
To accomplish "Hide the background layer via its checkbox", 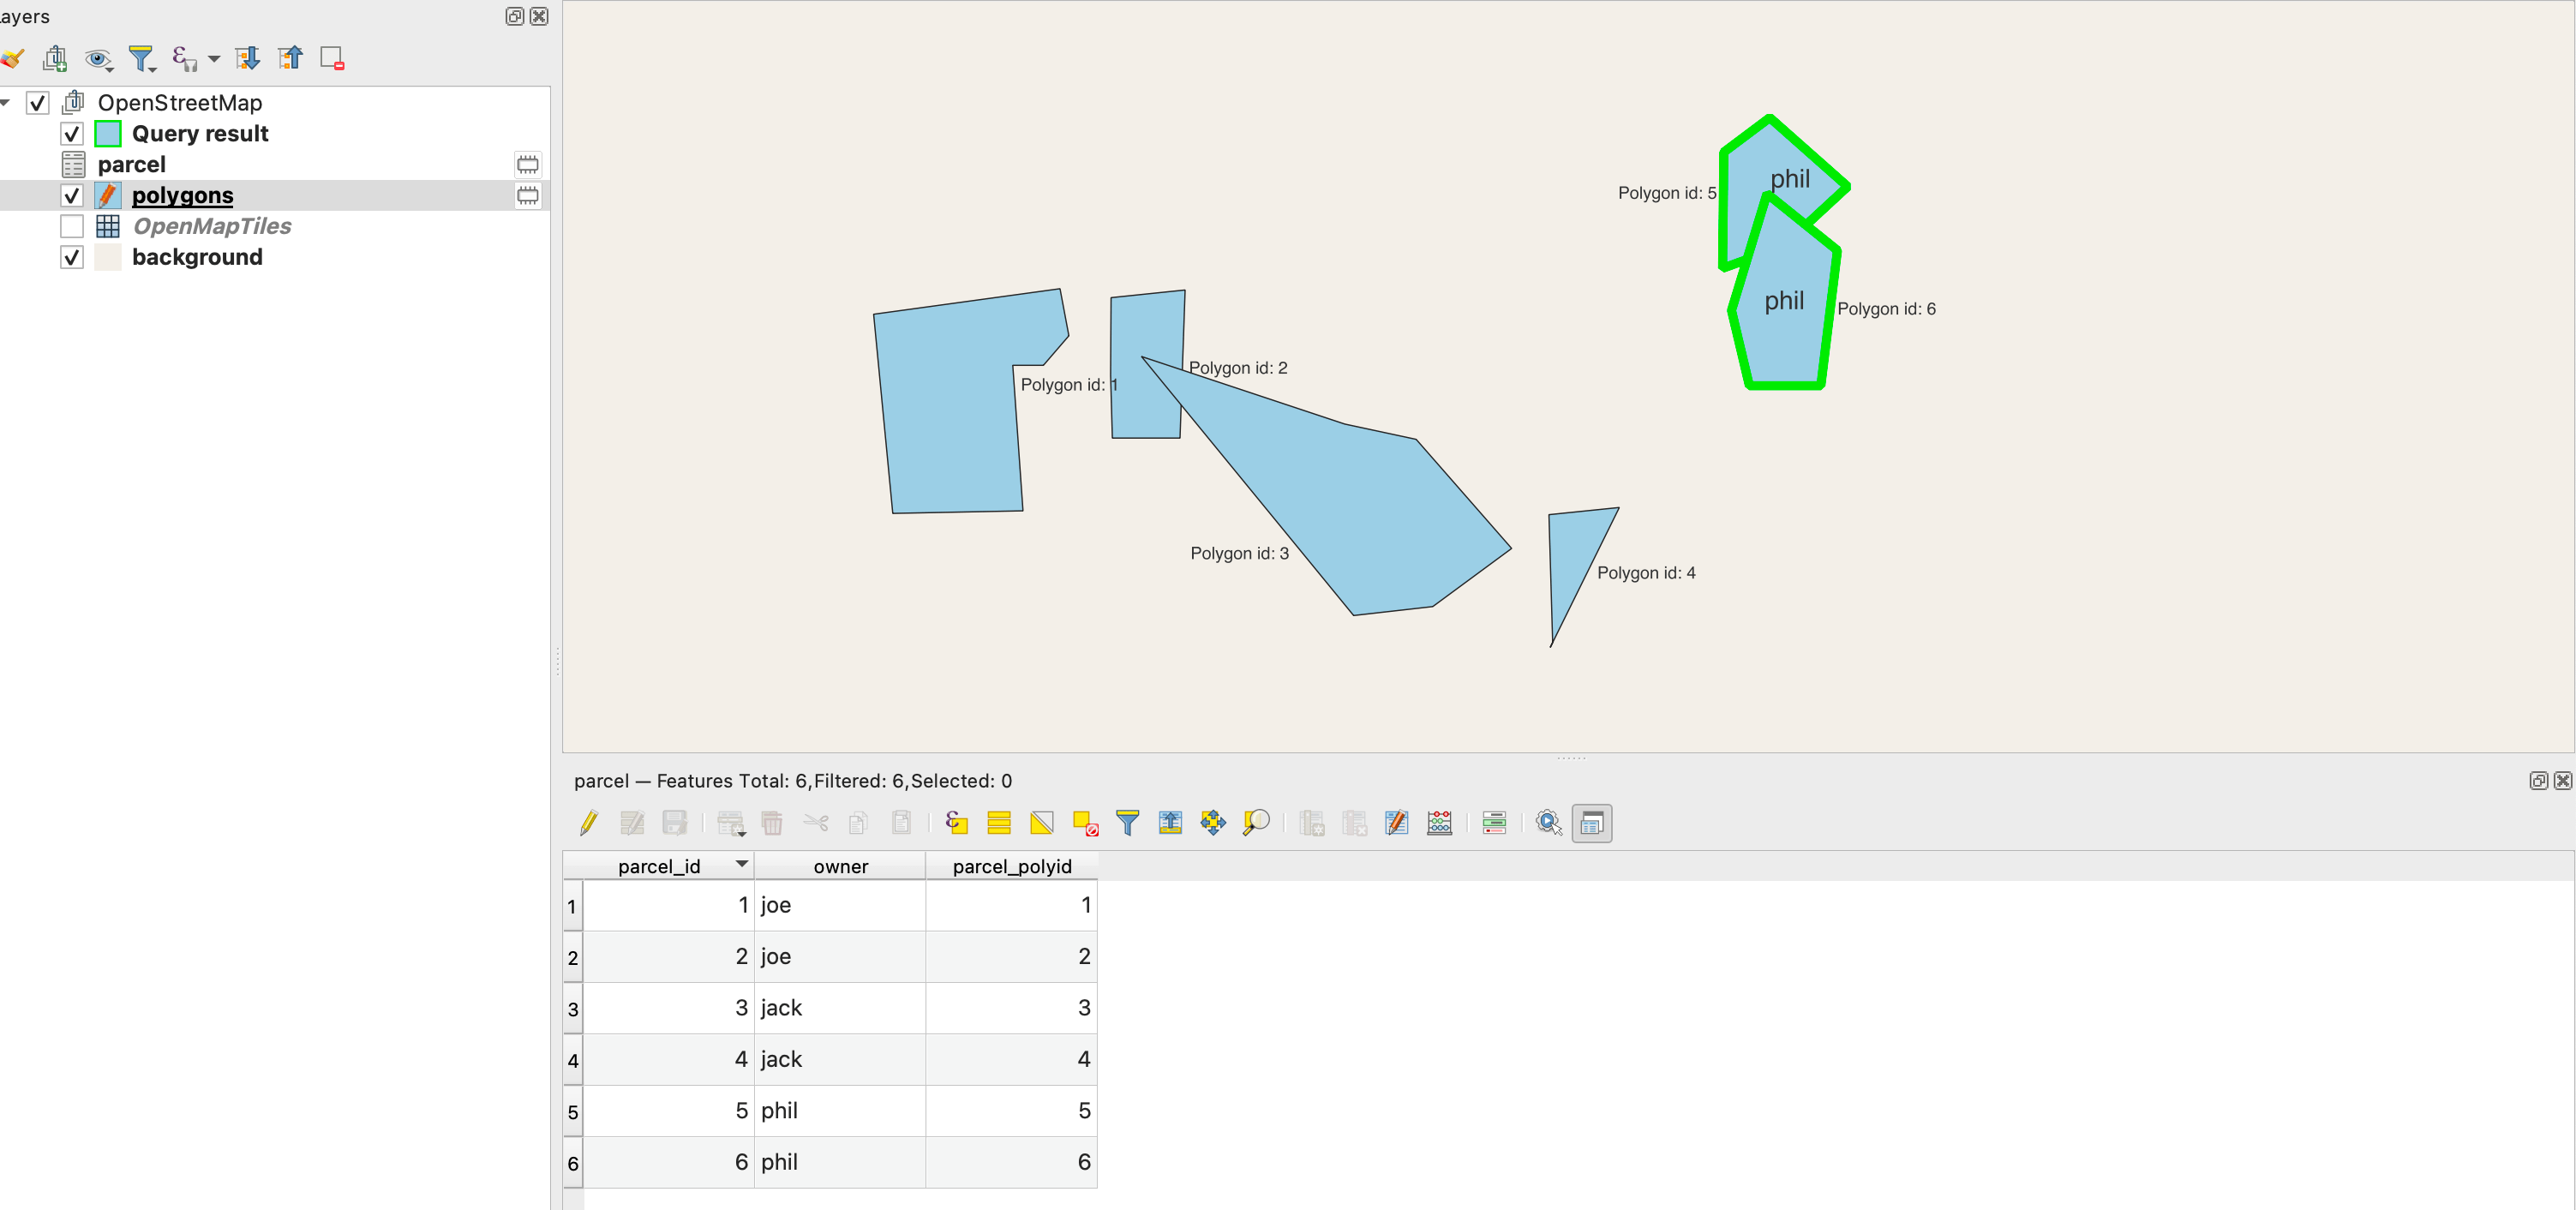I will pyautogui.click(x=71, y=257).
